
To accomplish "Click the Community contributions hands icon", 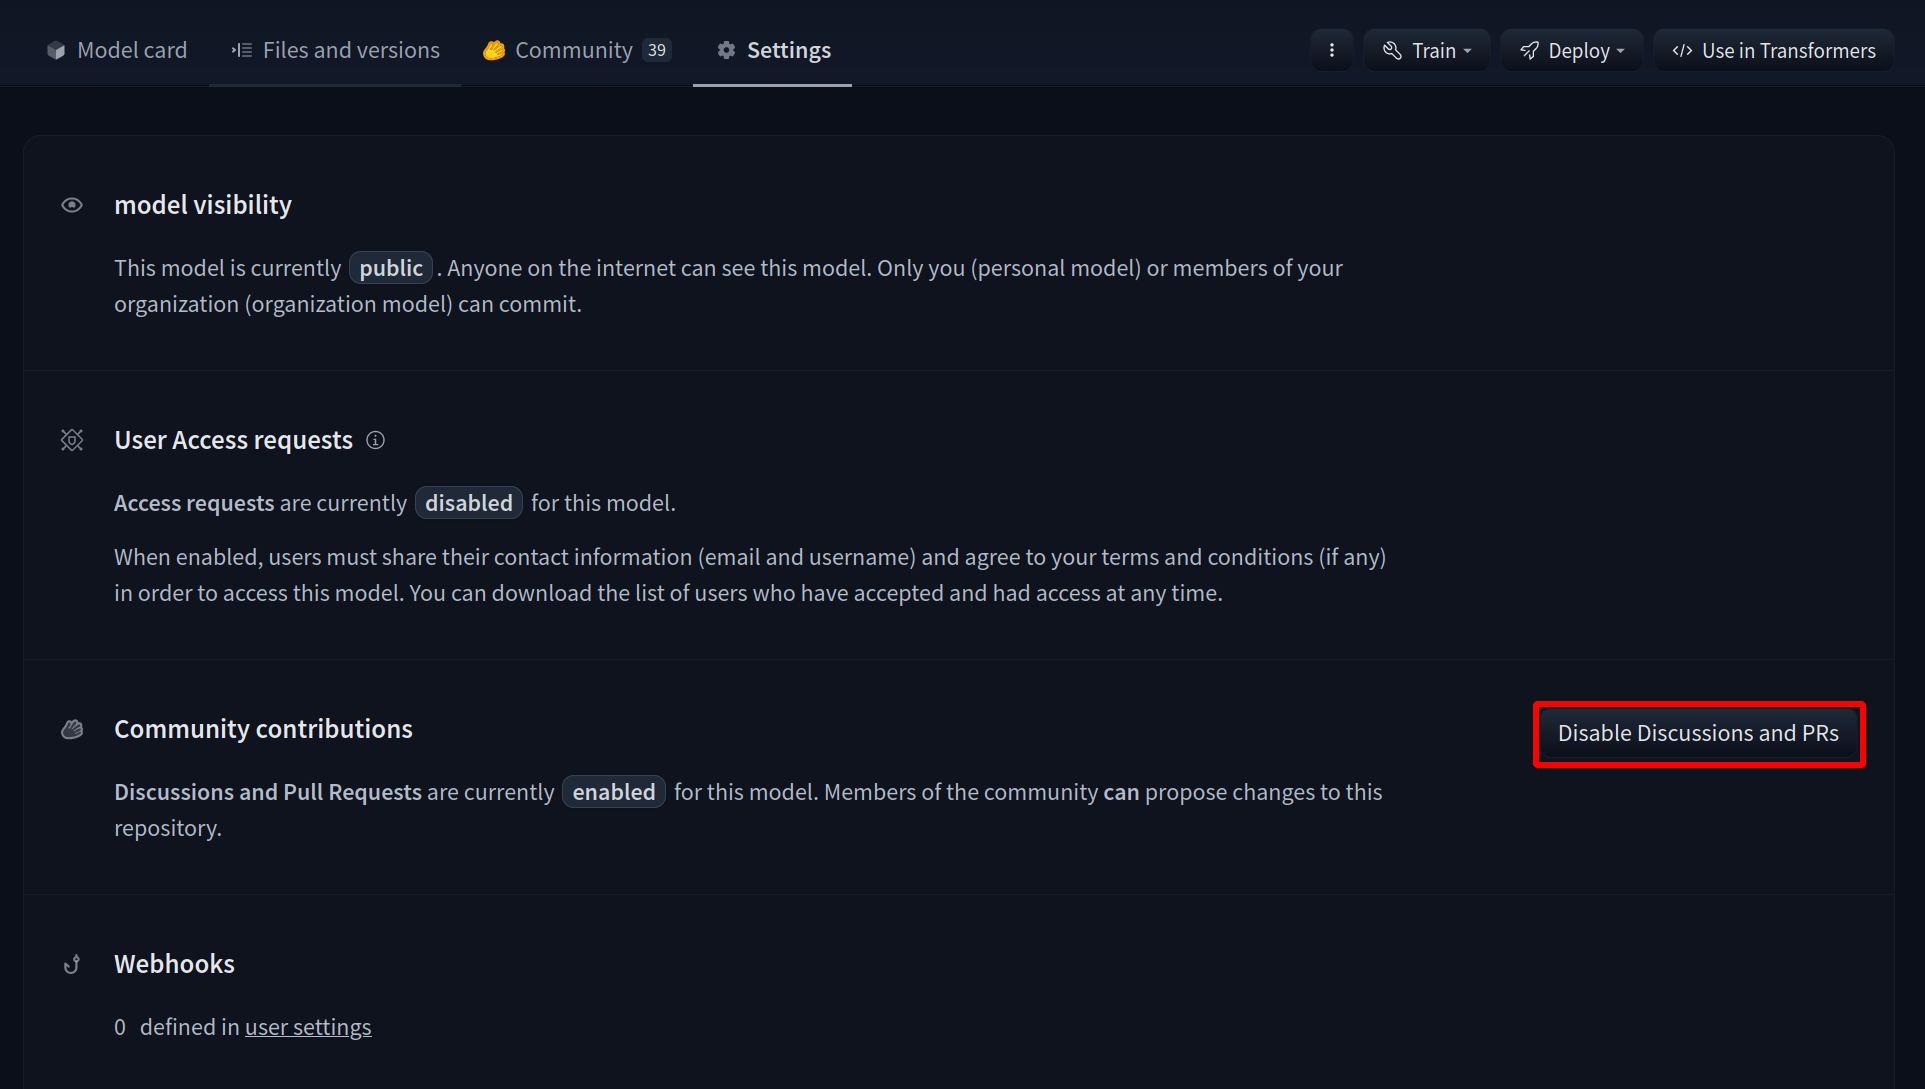I will point(72,729).
